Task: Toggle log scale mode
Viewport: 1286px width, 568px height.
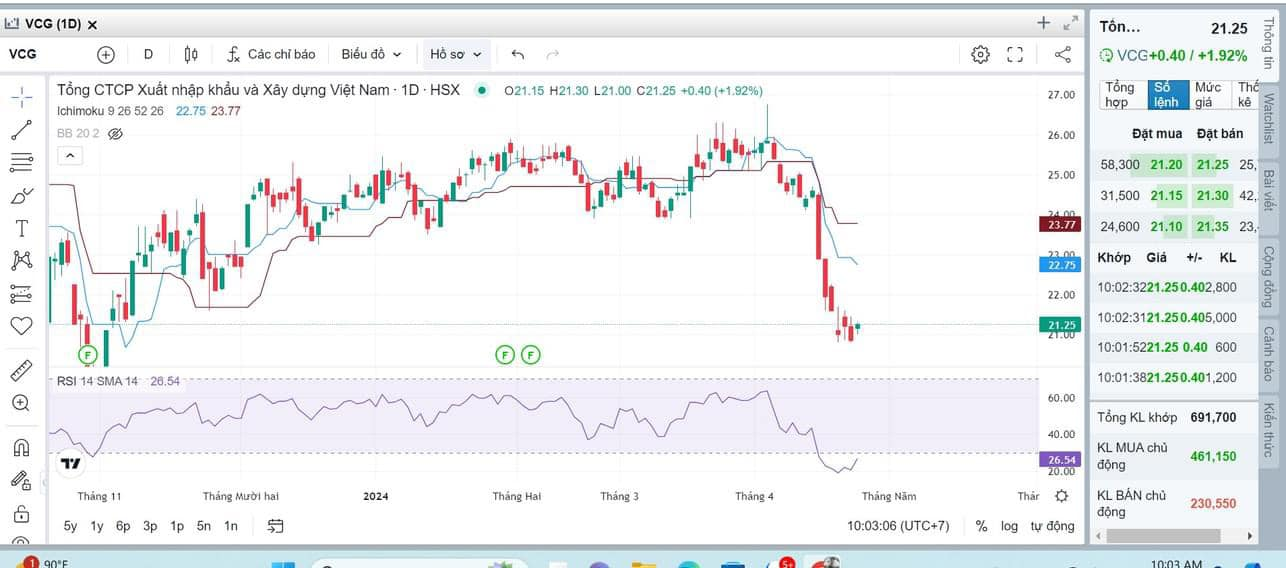Action: pos(1009,525)
